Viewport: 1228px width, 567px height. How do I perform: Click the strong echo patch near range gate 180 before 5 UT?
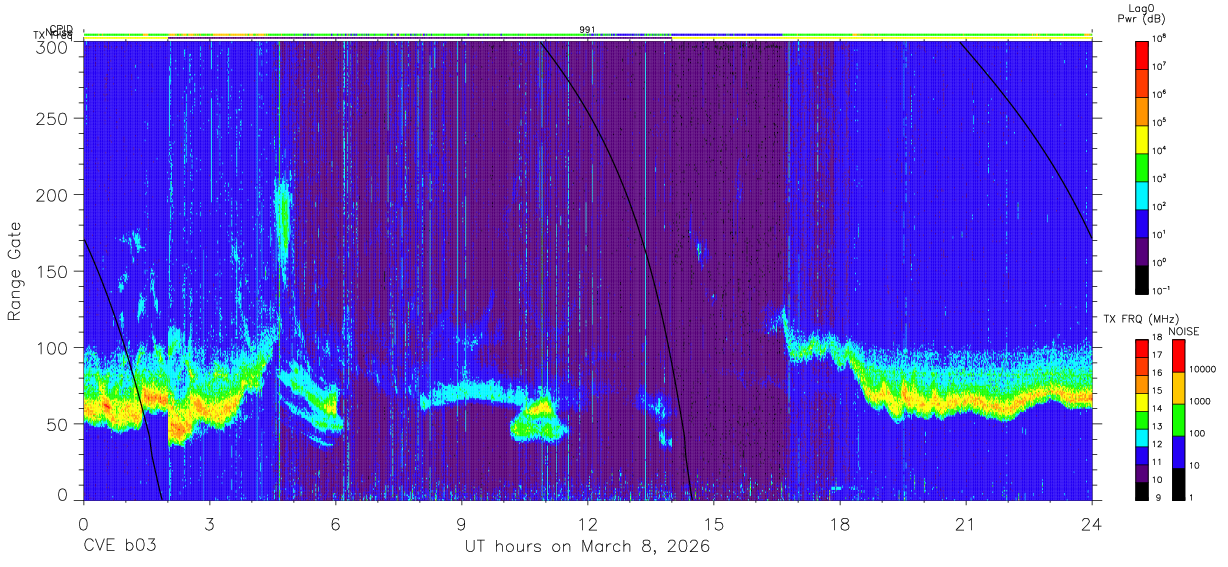[283, 218]
